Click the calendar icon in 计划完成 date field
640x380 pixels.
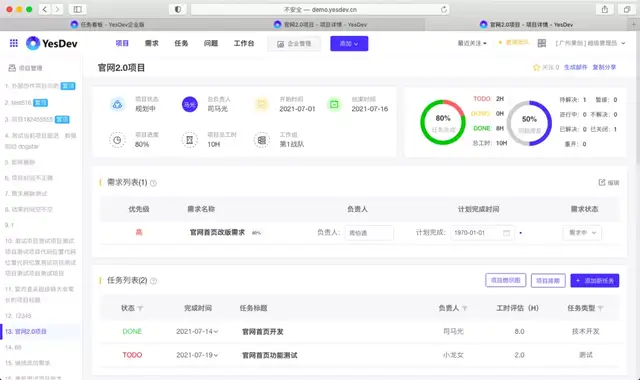(x=506, y=233)
